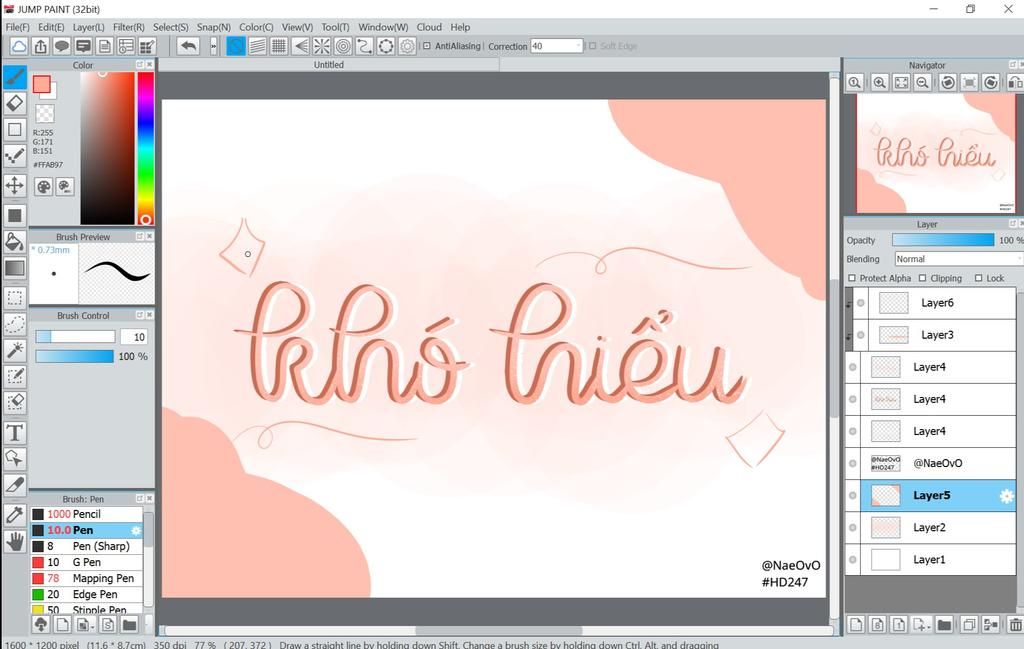The width and height of the screenshot is (1024, 649).
Task: Select the Text tool
Action: (15, 432)
